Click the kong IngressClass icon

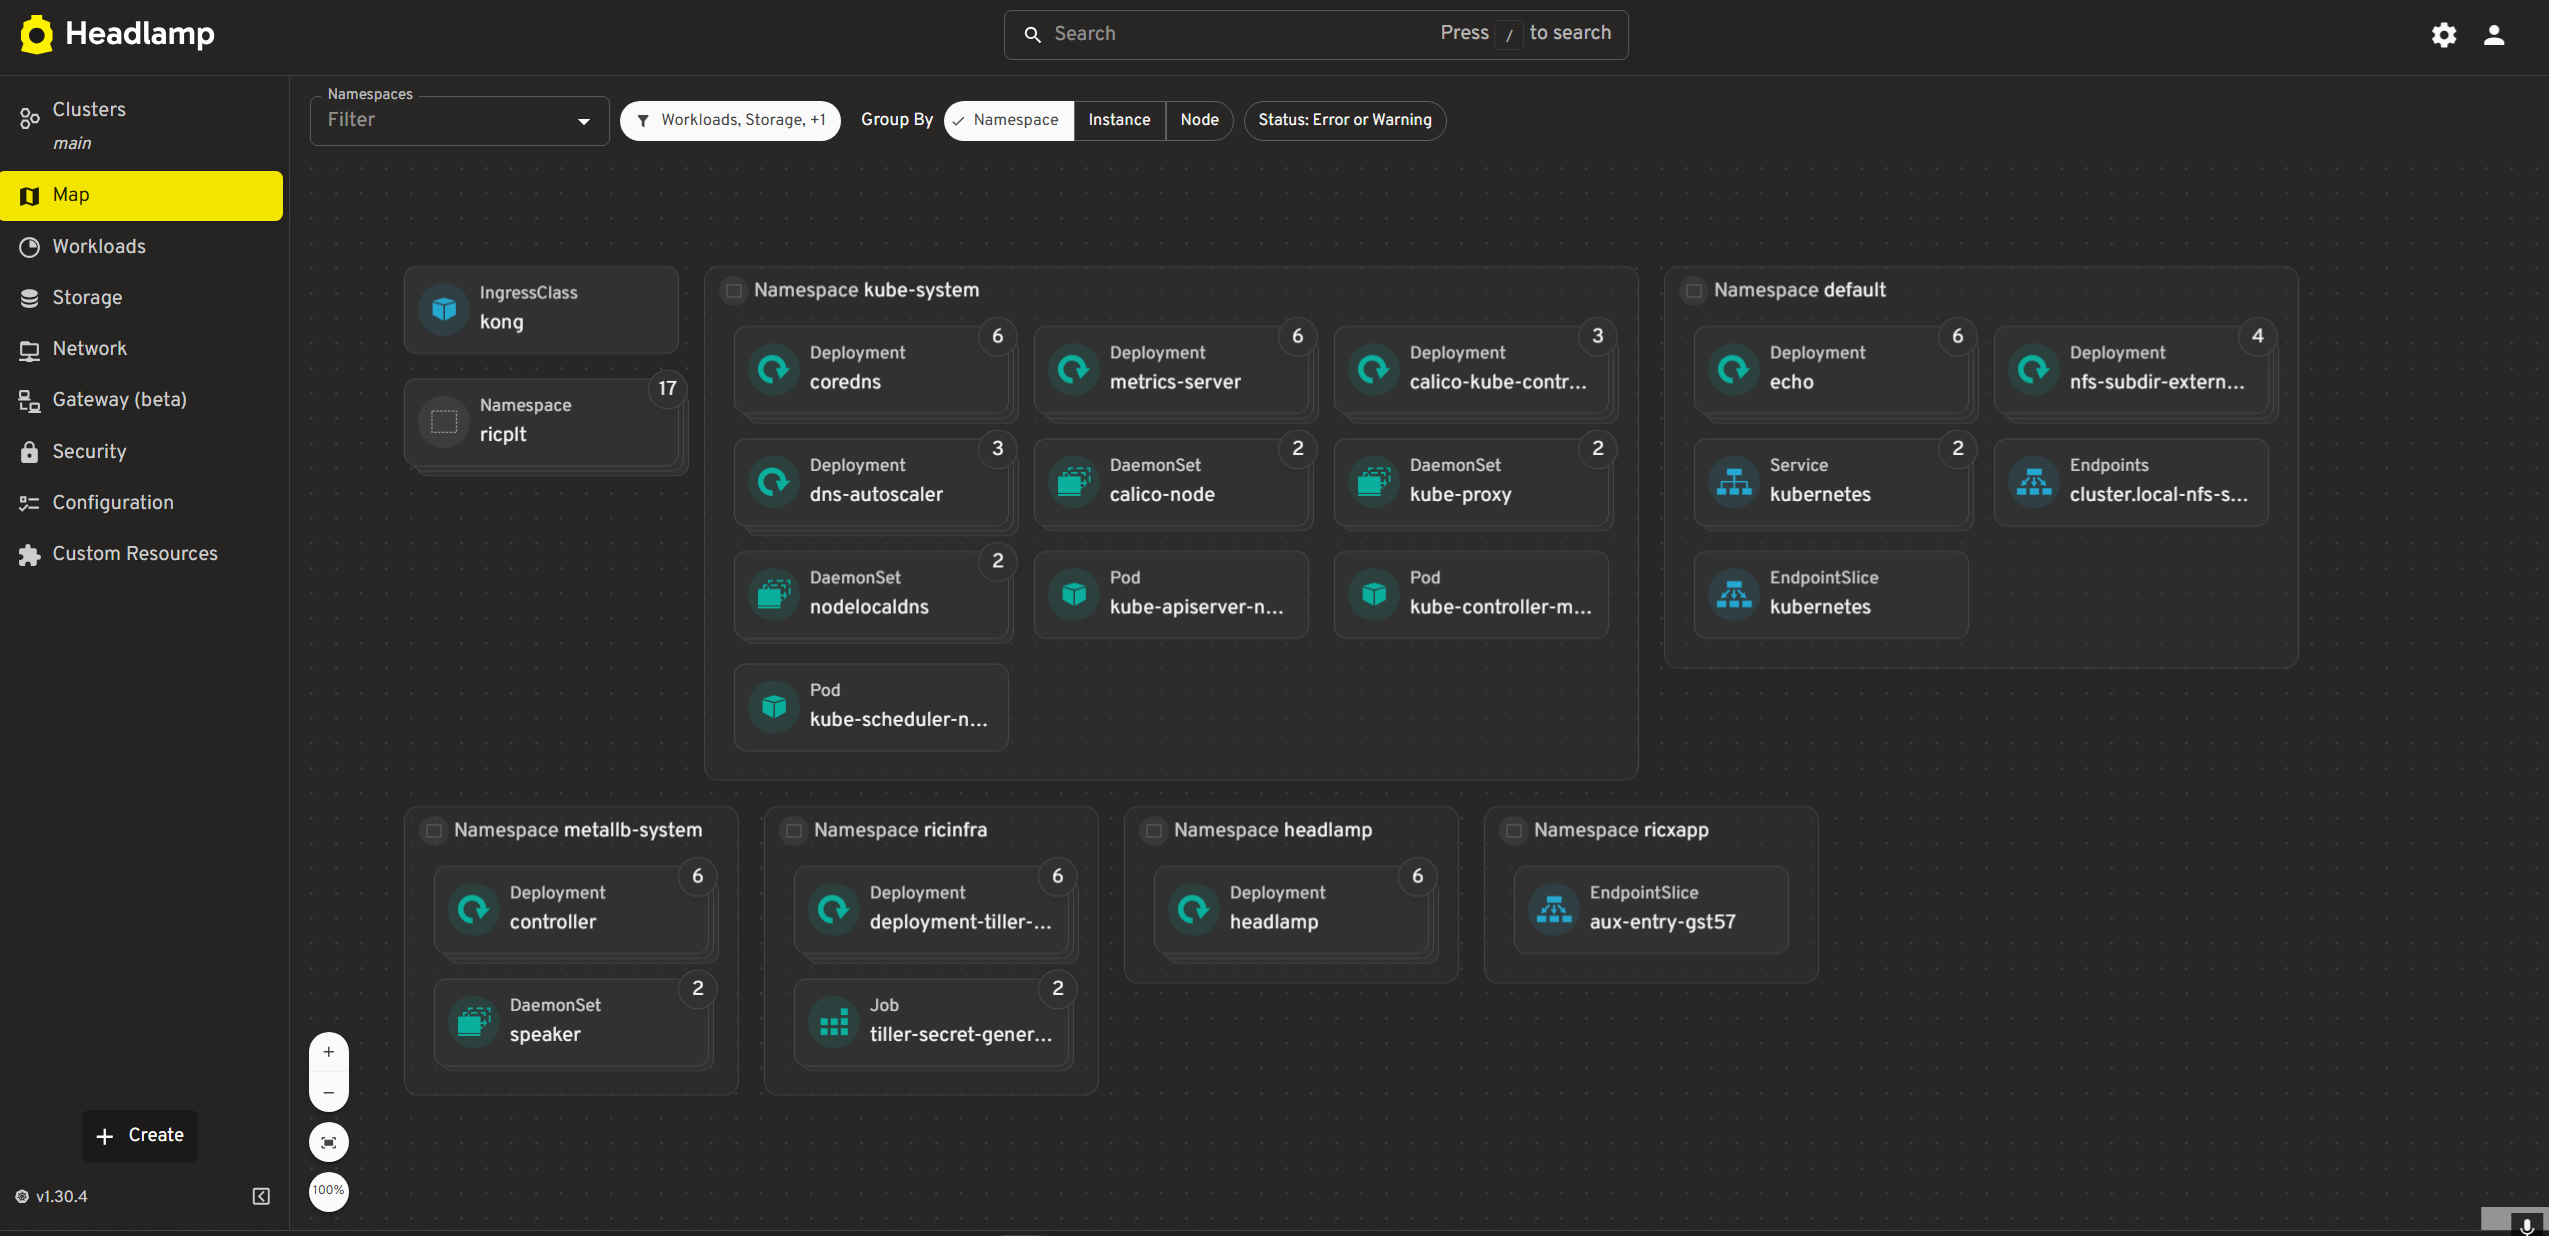coord(444,309)
